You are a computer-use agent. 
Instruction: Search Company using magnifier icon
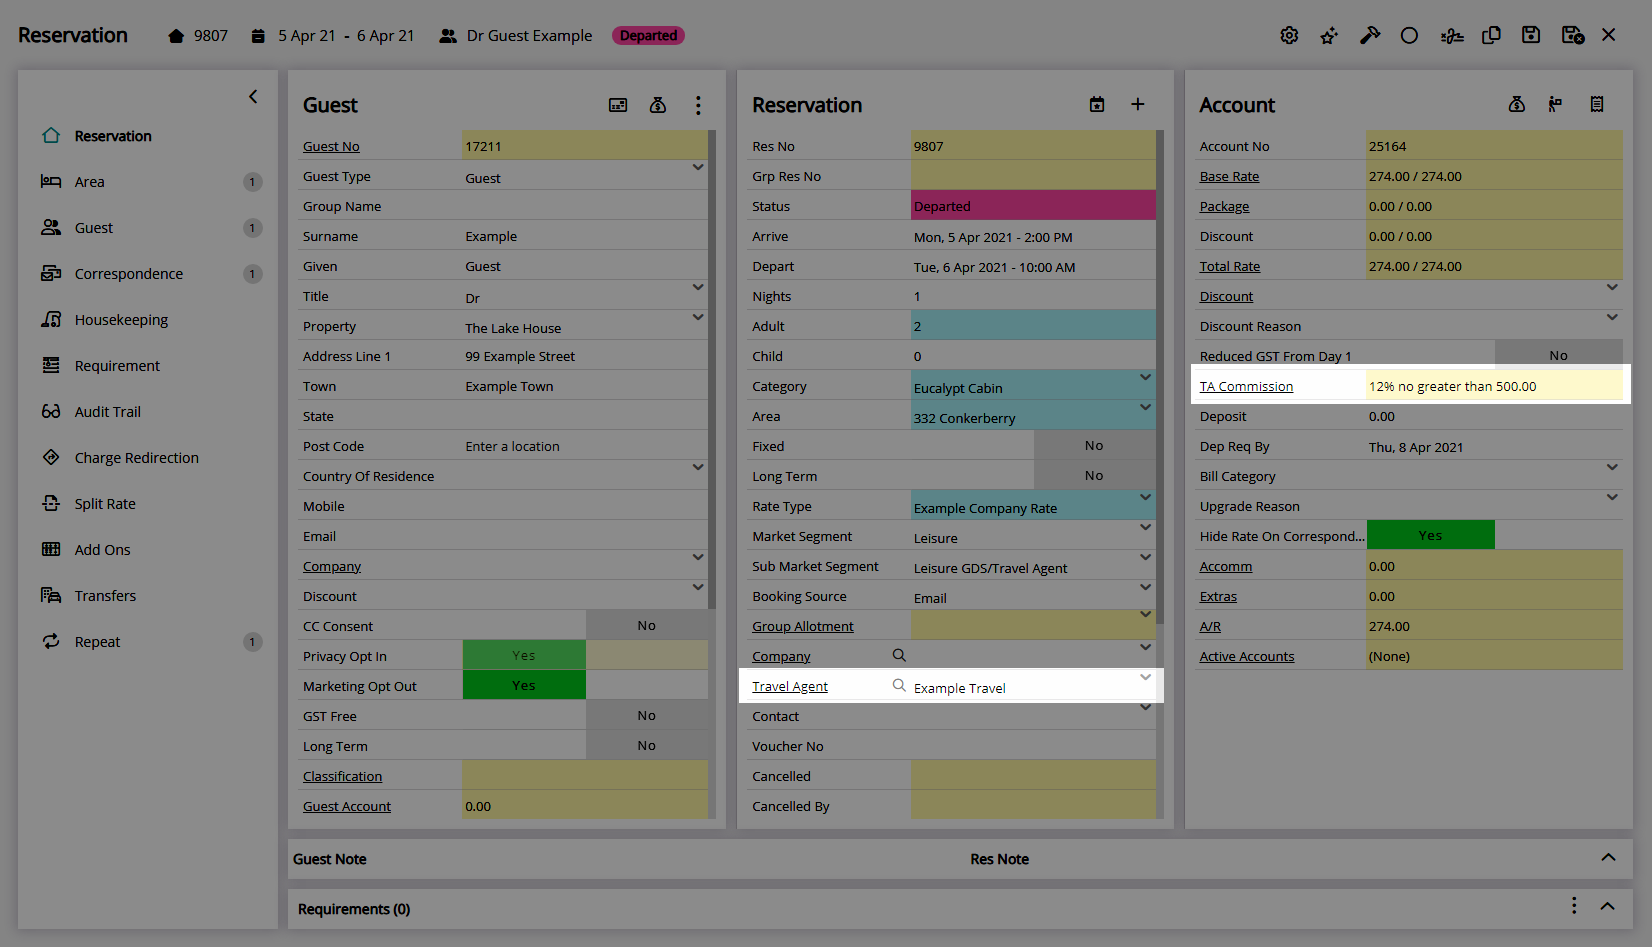pyautogui.click(x=899, y=655)
